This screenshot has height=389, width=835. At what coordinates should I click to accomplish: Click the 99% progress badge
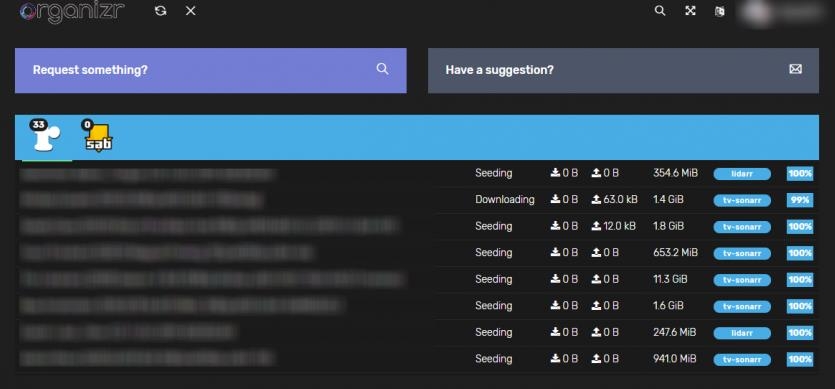point(800,200)
